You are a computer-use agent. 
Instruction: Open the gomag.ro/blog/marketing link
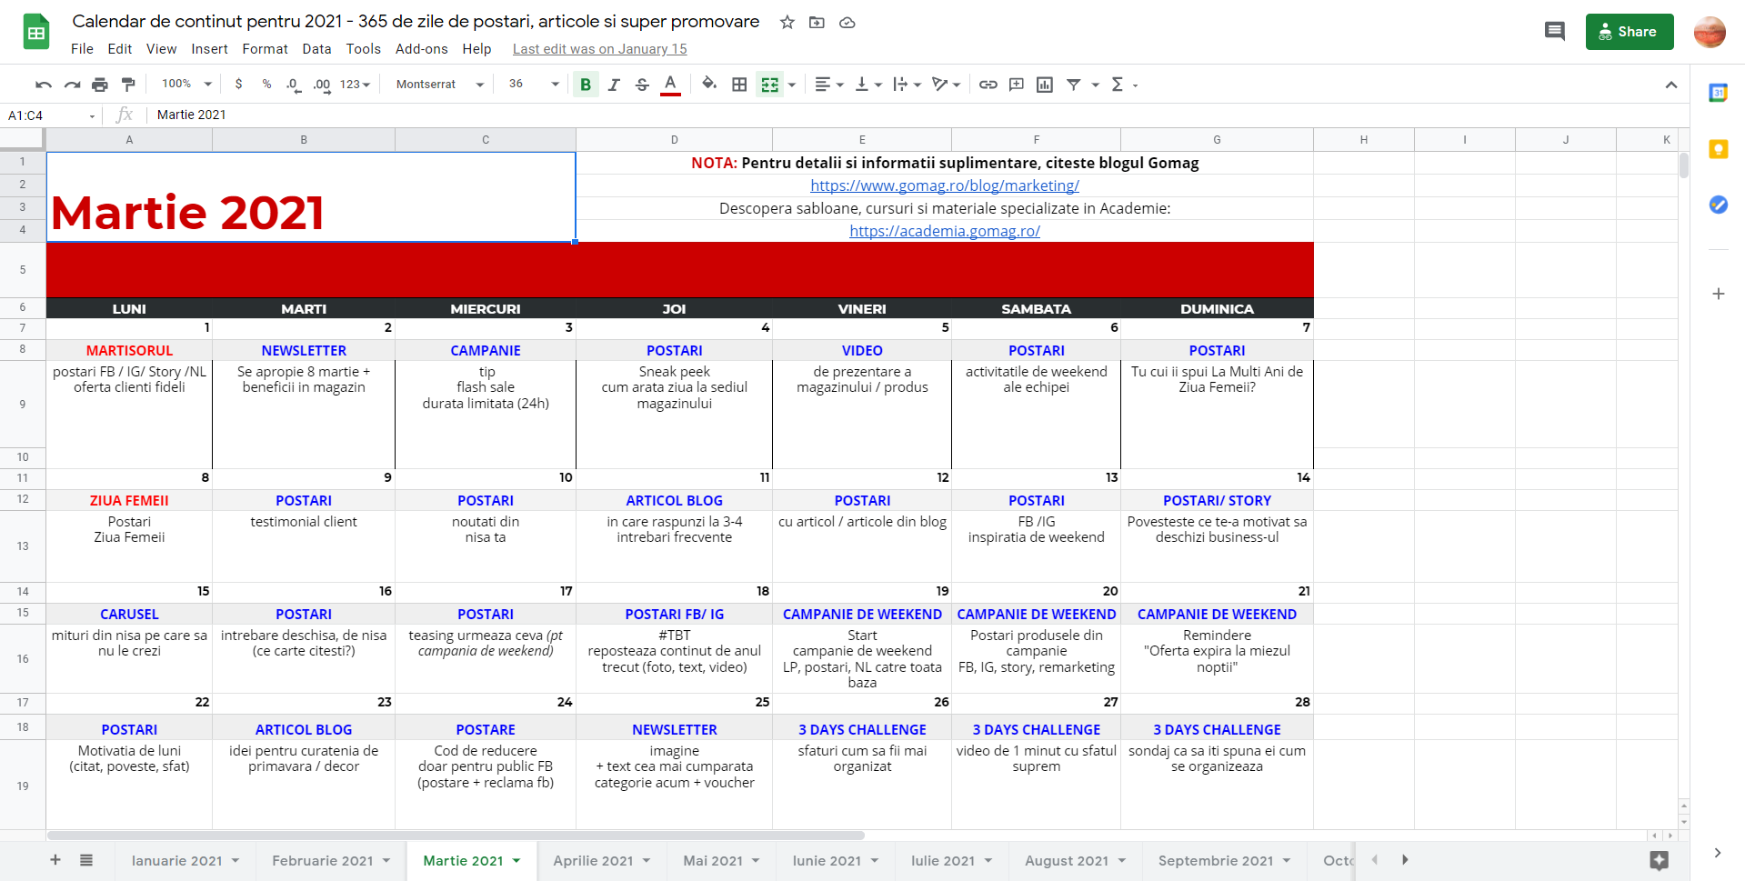(x=945, y=186)
